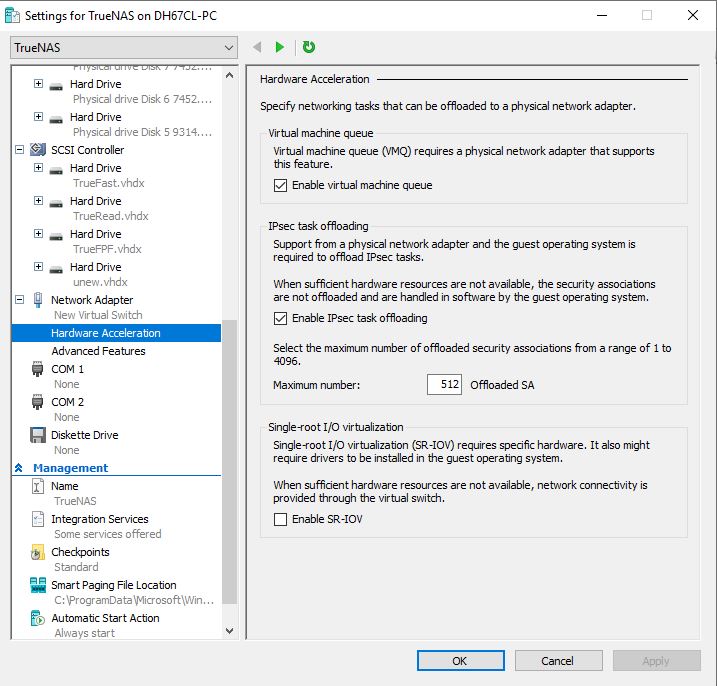717x686 pixels.
Task: Click the OK button
Action: tap(459, 661)
